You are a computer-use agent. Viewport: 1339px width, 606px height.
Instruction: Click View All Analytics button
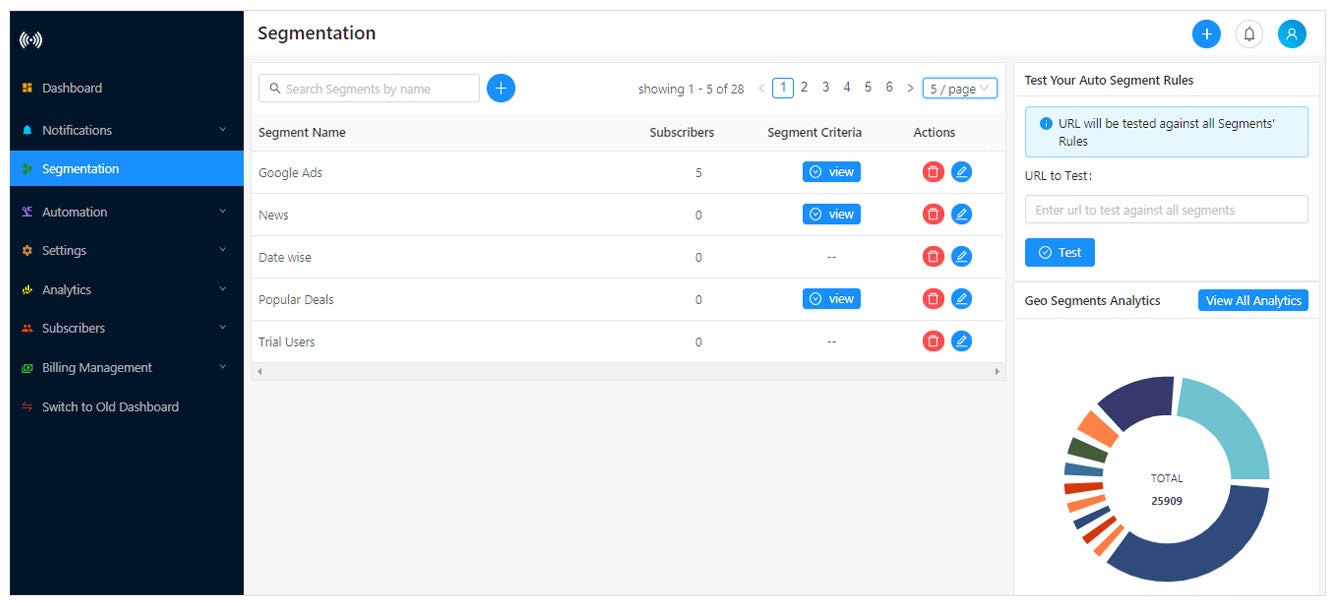pos(1253,300)
